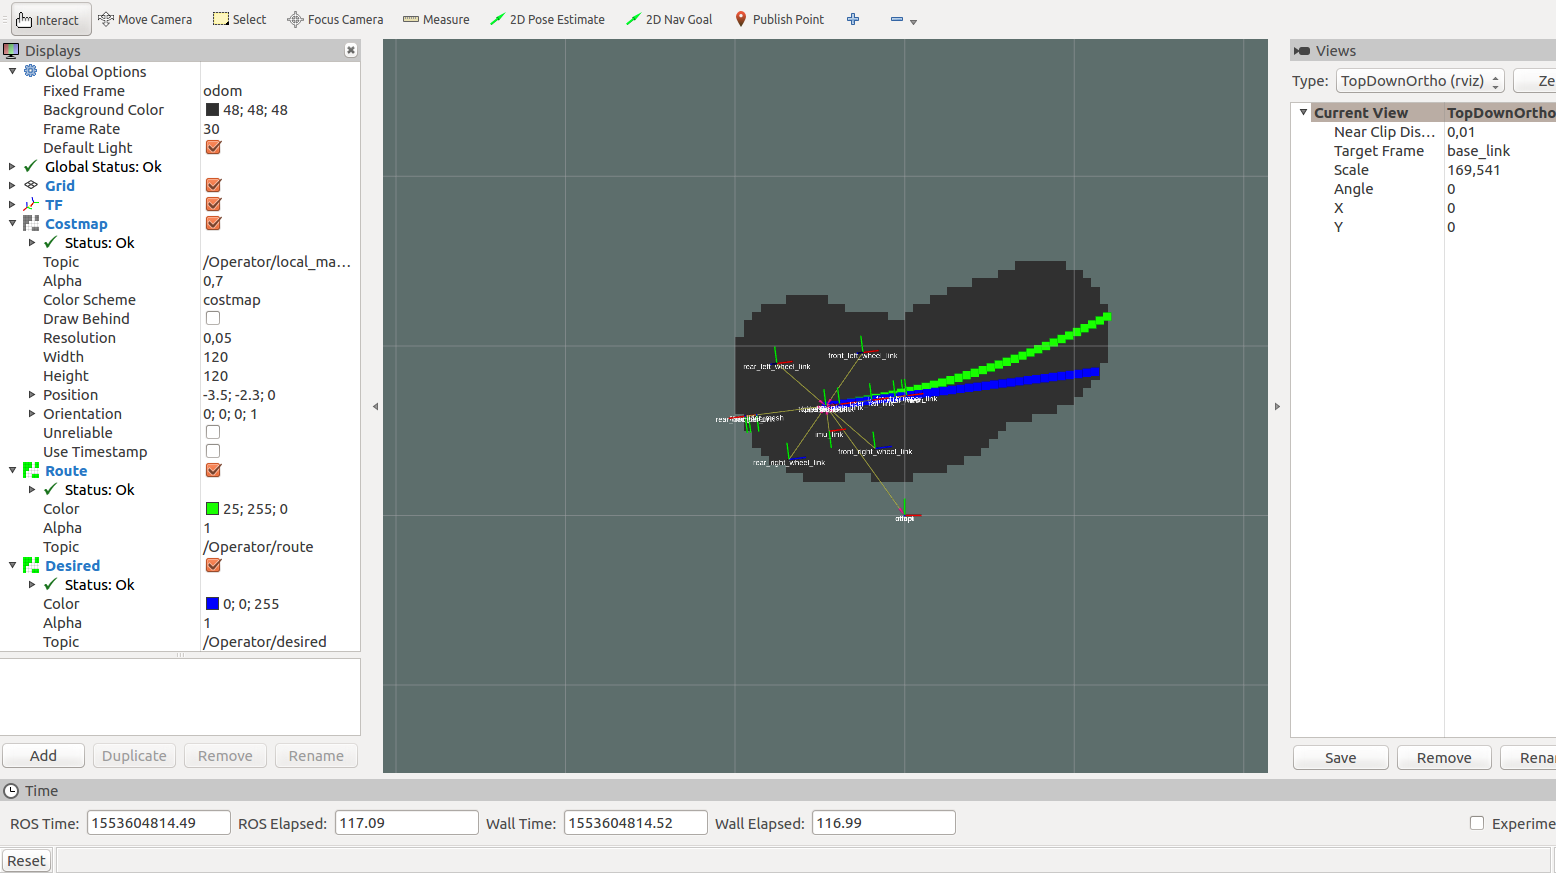This screenshot has height=873, width=1556.
Task: Click the Zero button in Views
Action: pos(1535,81)
